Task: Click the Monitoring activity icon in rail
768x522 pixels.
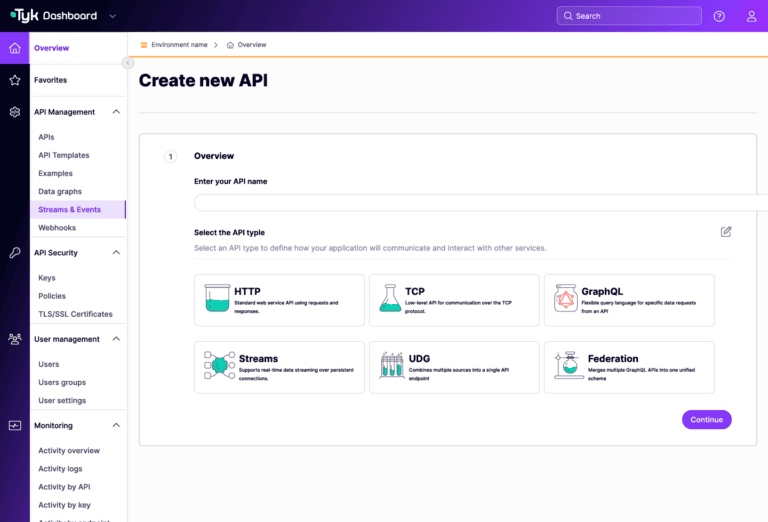Action: coord(14,425)
